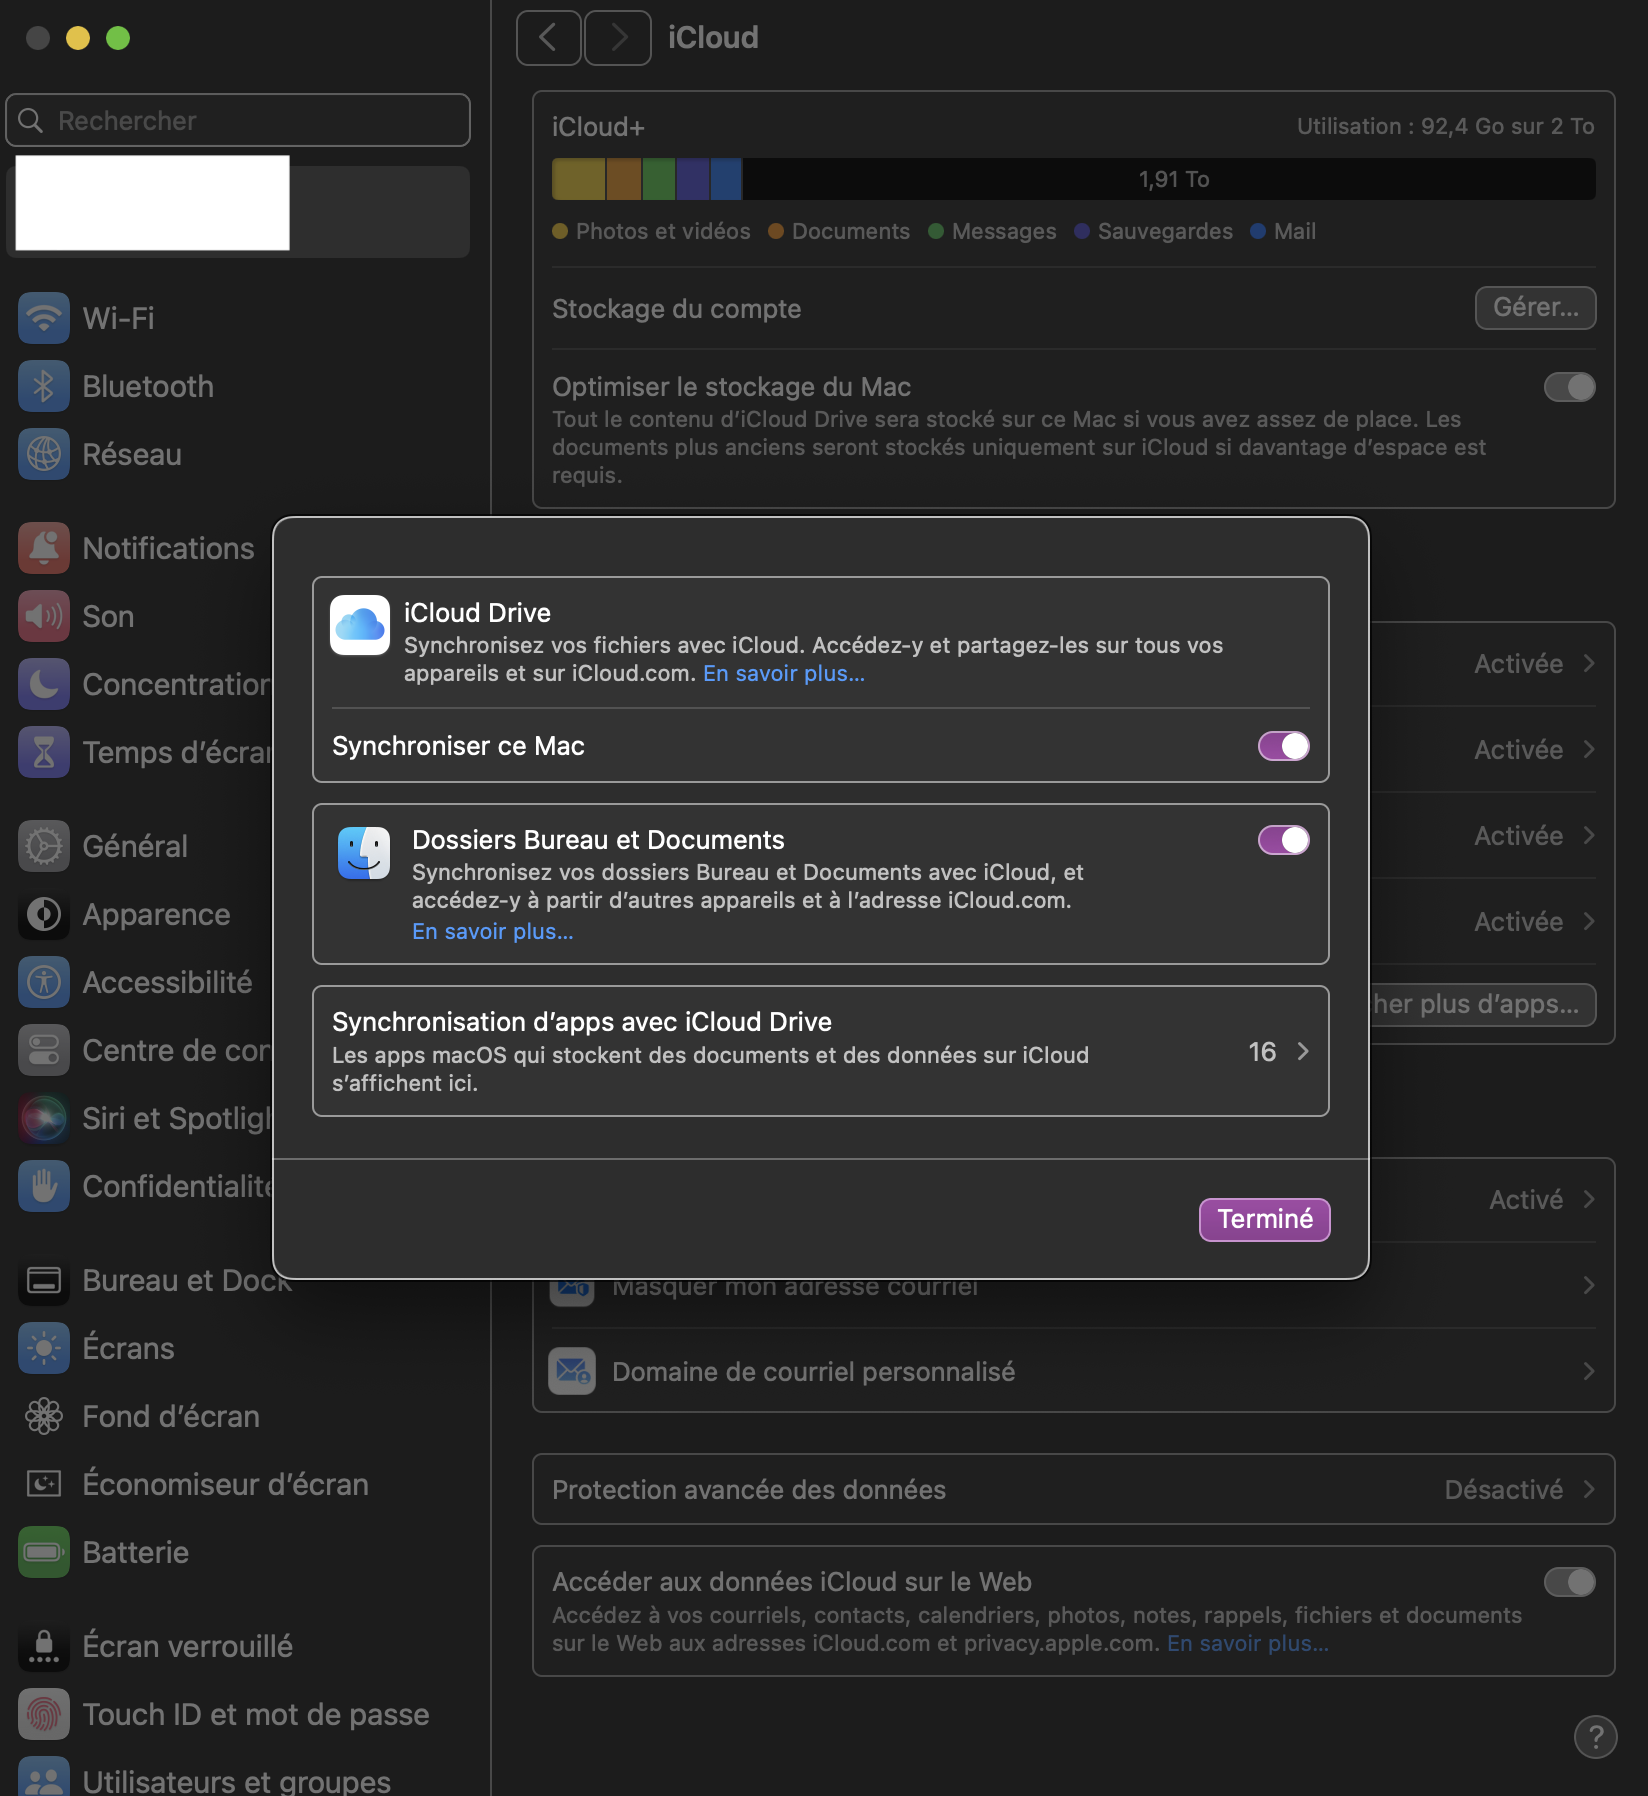Screen dimensions: 1648x1796
Task: Click the back navigation arrow
Action: (x=548, y=38)
